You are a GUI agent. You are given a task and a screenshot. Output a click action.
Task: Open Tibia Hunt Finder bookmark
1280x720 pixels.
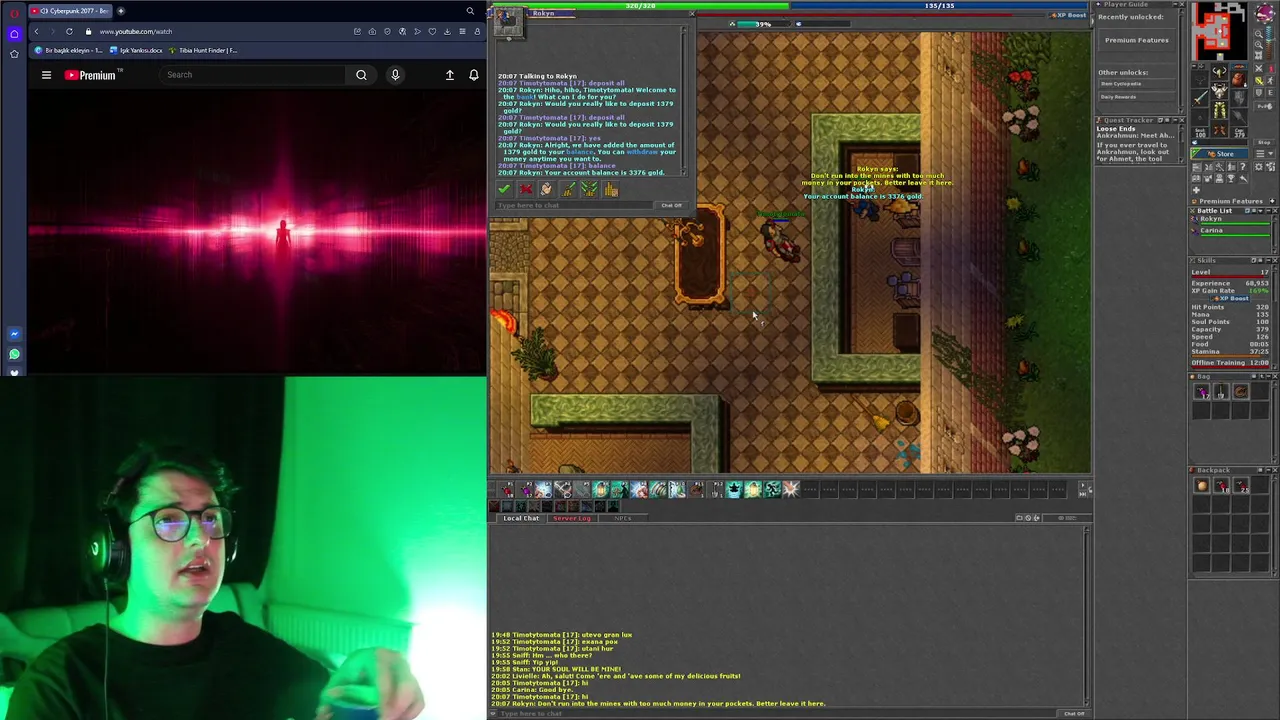[x=203, y=50]
